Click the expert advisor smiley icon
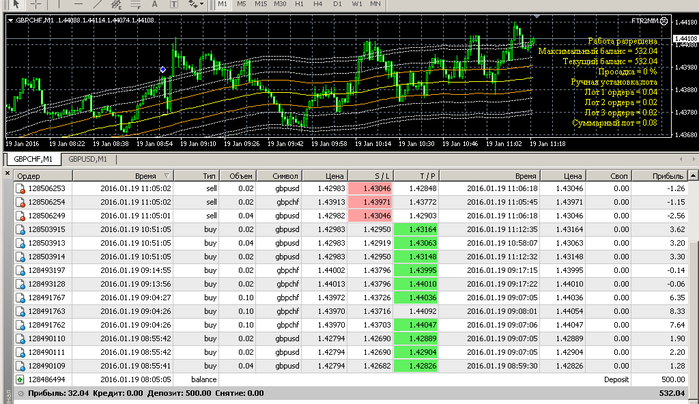 coord(664,21)
